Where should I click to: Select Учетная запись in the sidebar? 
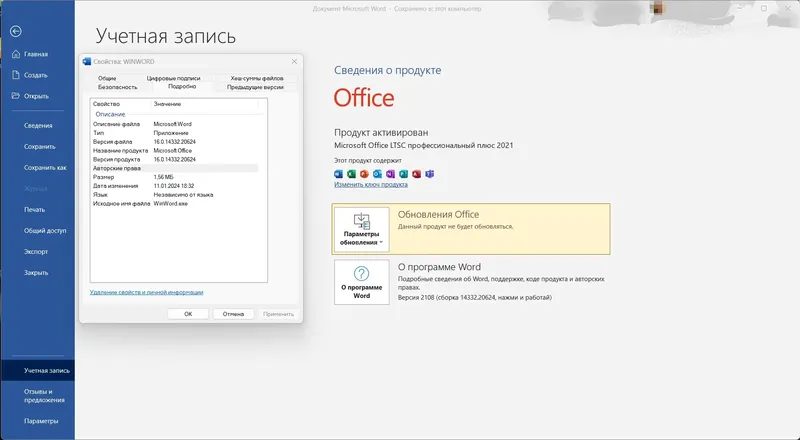(x=38, y=371)
